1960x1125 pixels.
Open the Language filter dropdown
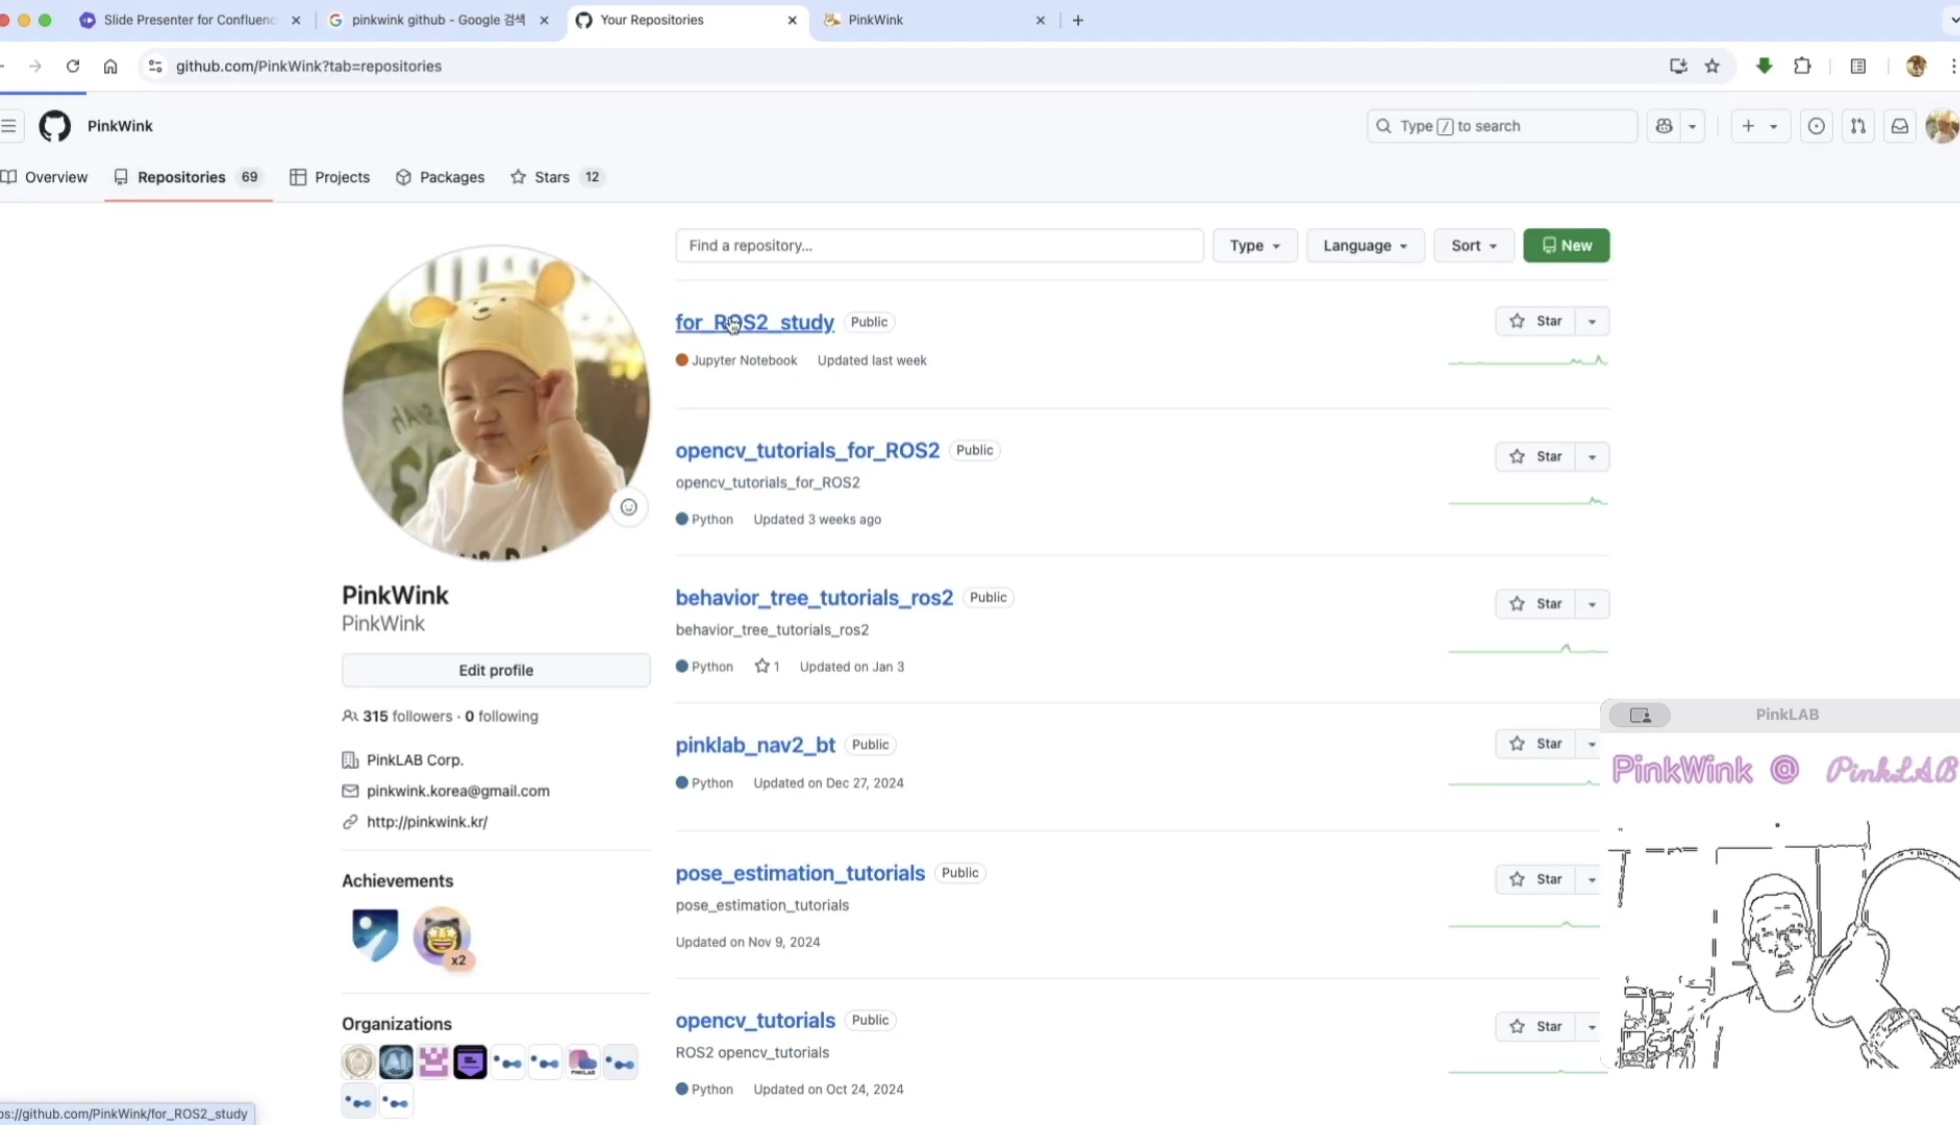1364,246
